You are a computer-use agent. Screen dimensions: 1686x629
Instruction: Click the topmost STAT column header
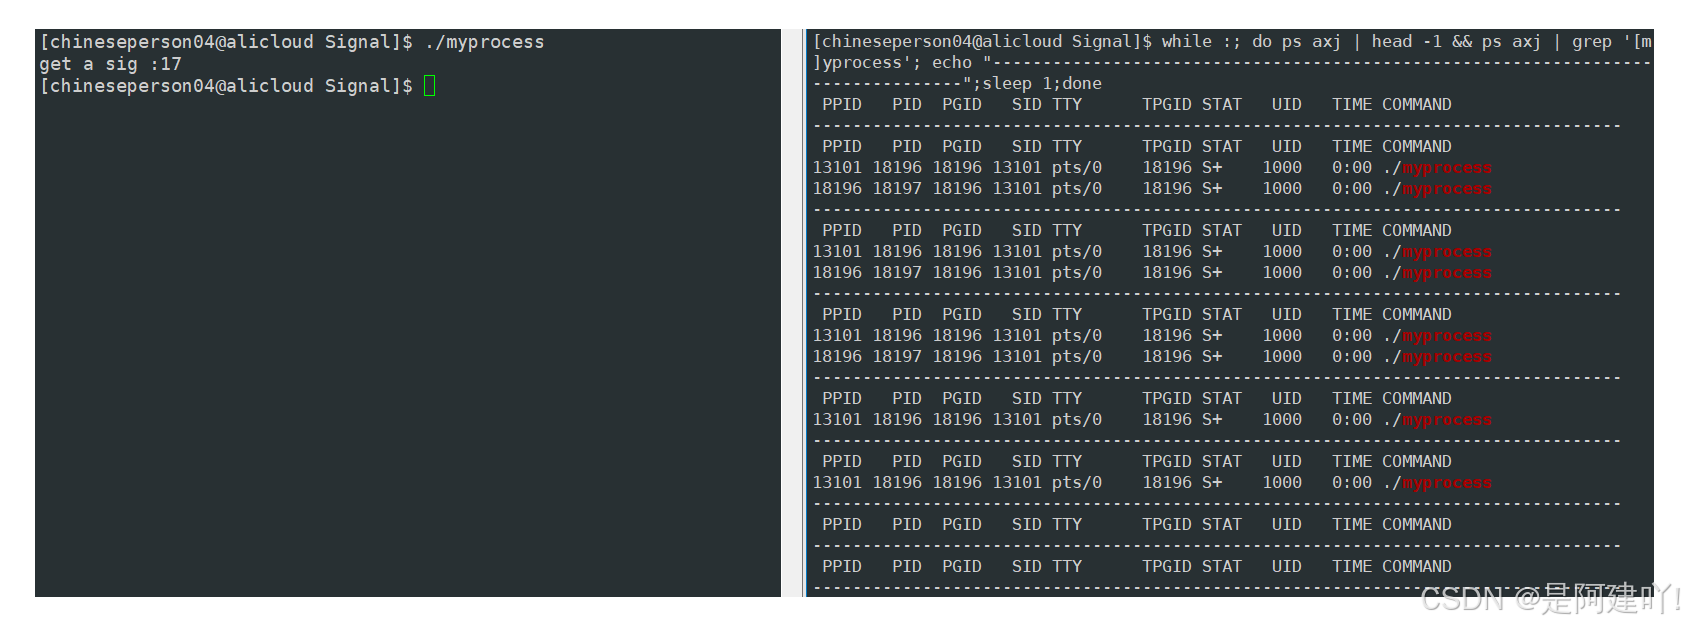[x=1221, y=105]
